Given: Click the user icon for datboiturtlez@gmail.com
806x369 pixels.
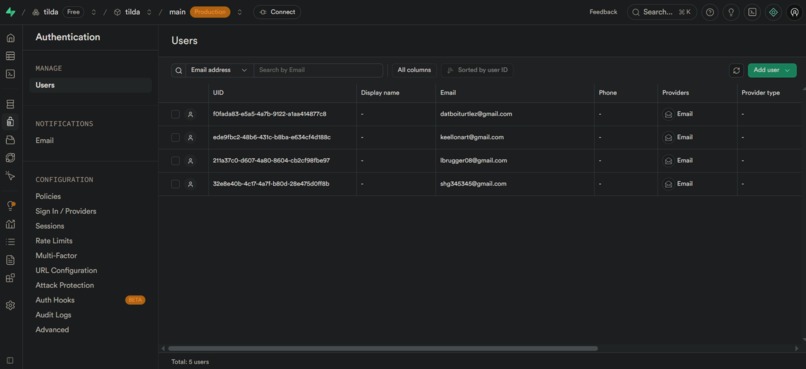Looking at the screenshot, I should click(190, 114).
